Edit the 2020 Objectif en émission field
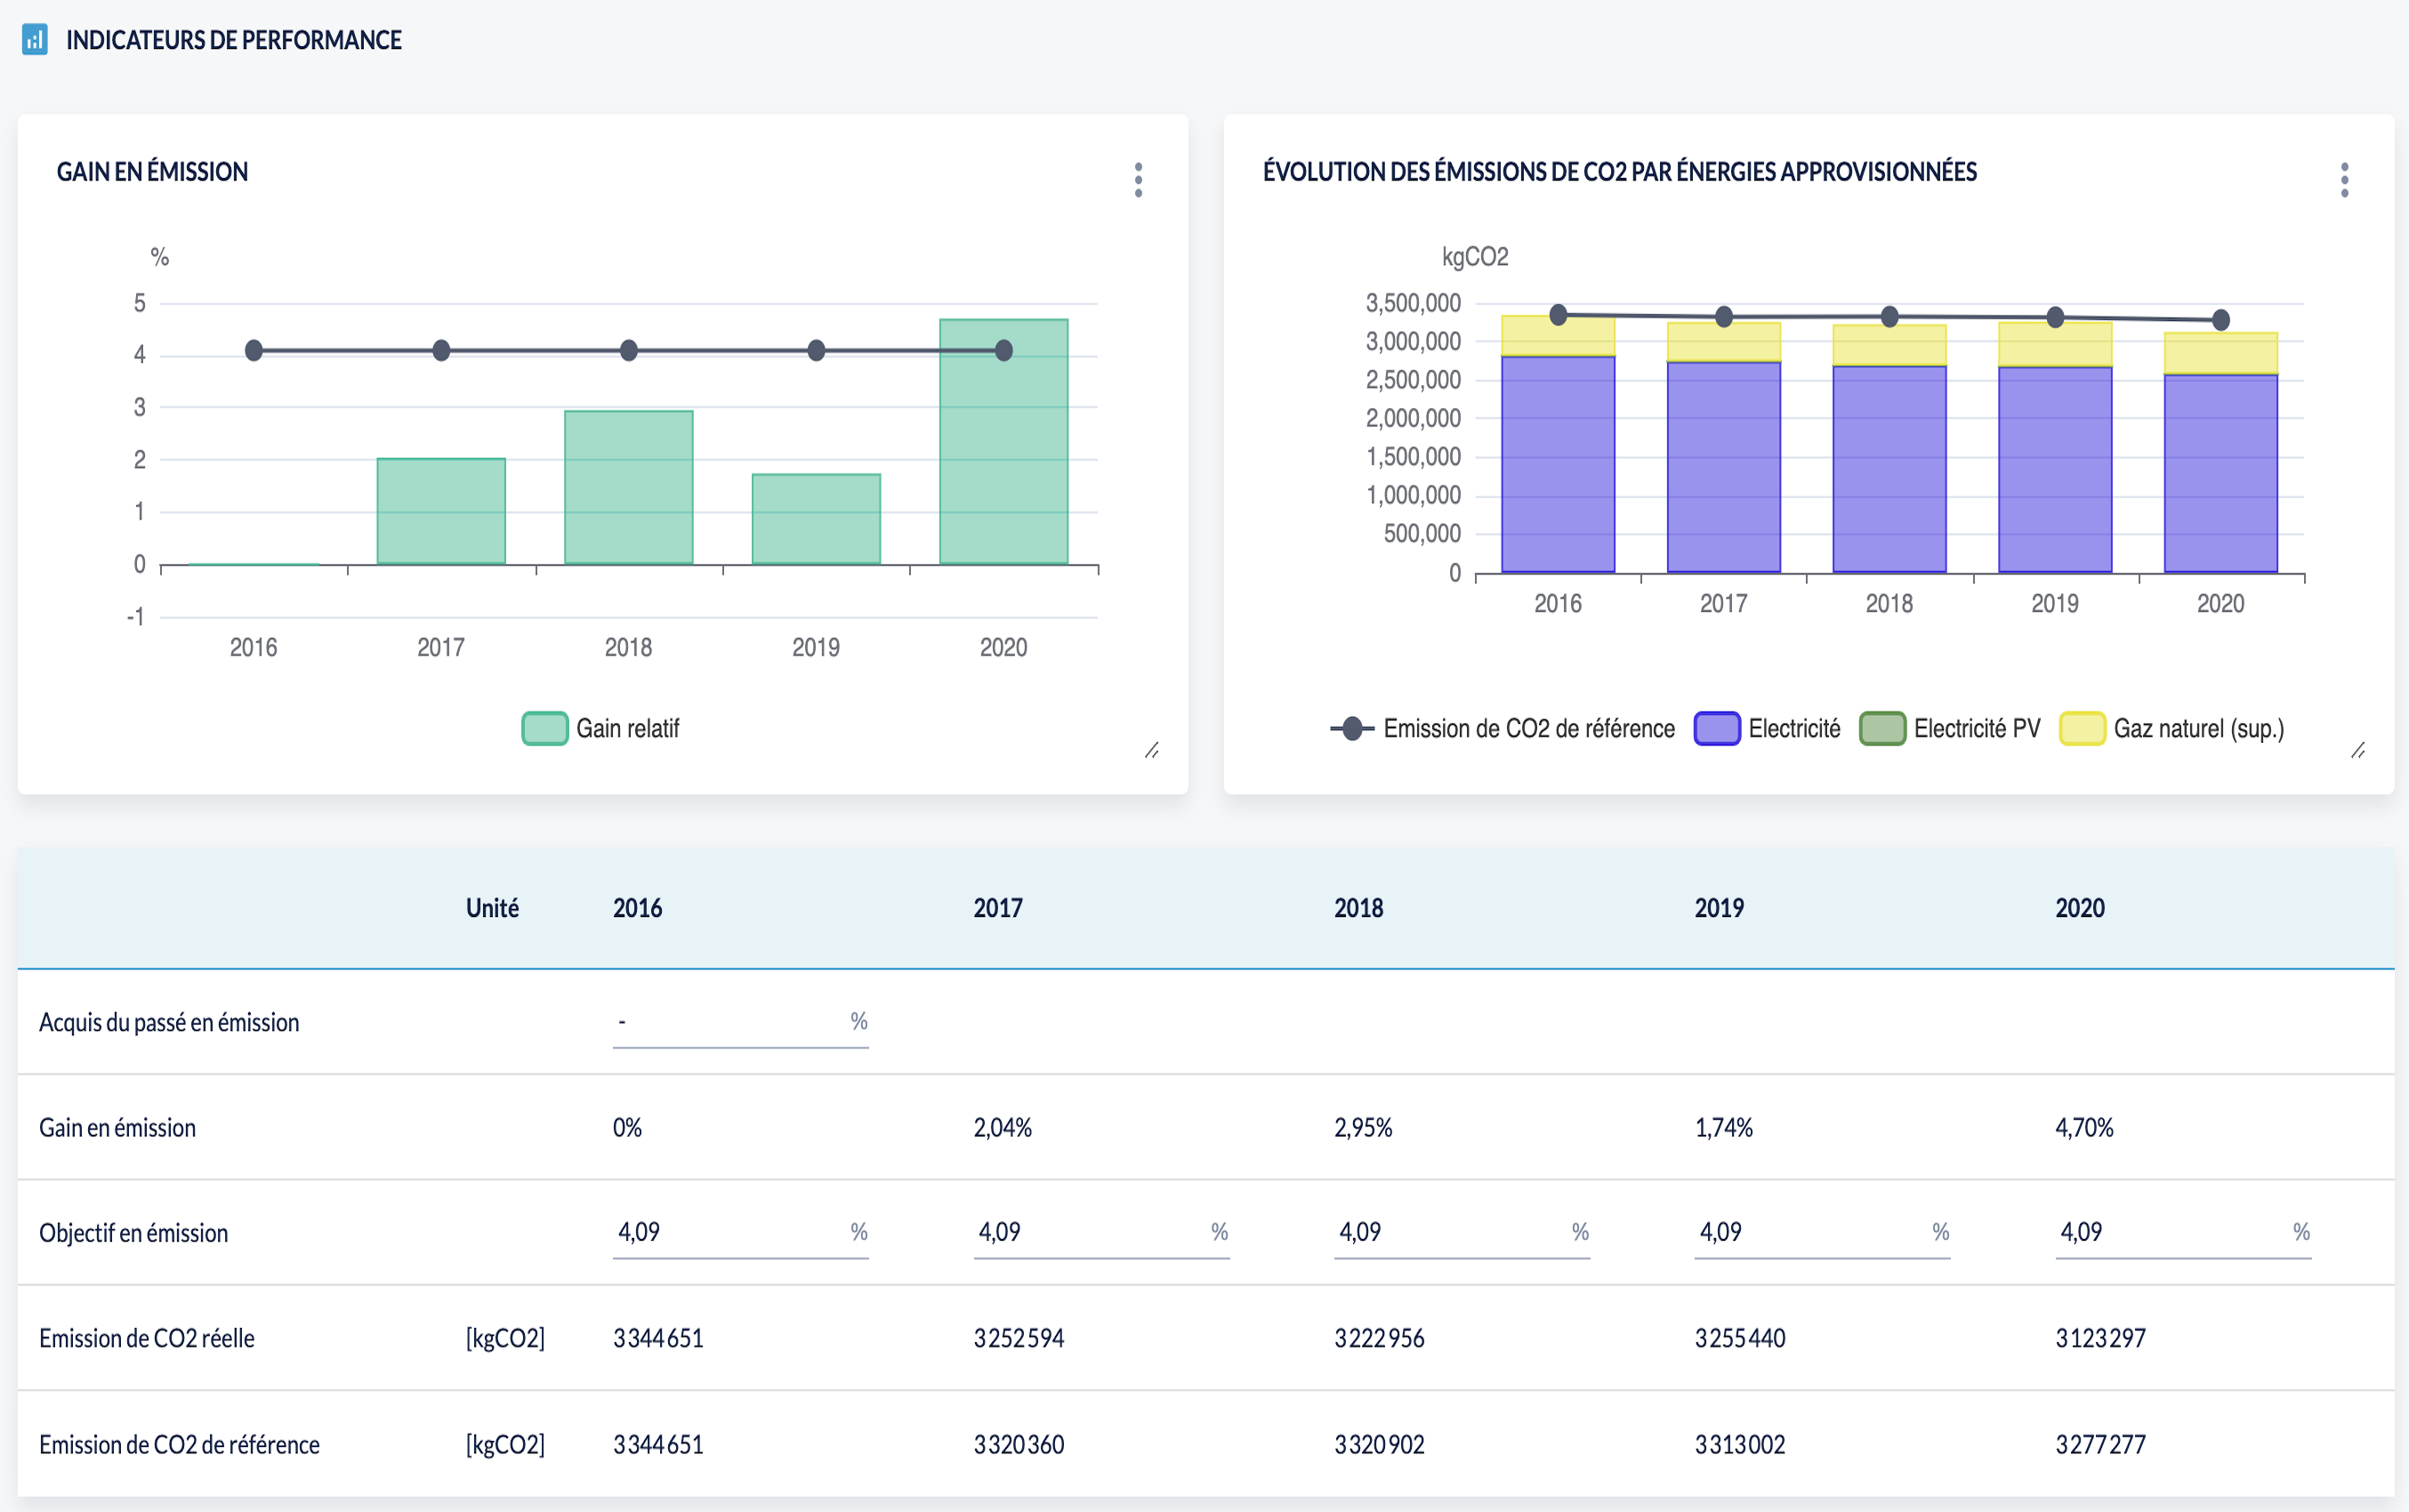Image resolution: width=2409 pixels, height=1512 pixels. coord(2183,1232)
